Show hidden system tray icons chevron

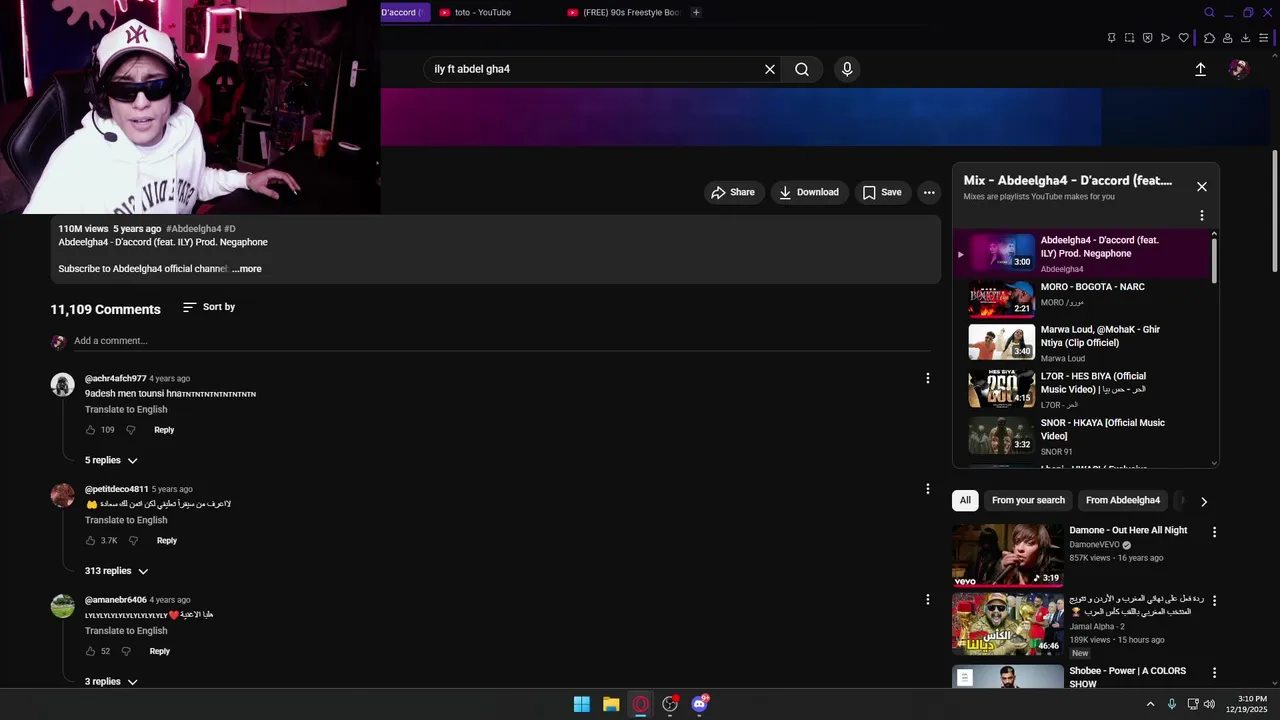coord(1150,704)
